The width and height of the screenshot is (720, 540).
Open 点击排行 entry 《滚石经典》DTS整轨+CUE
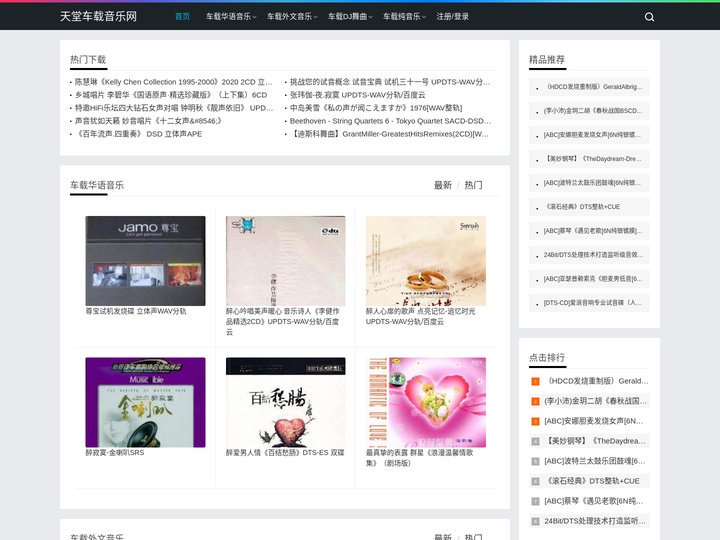pyautogui.click(x=592, y=481)
